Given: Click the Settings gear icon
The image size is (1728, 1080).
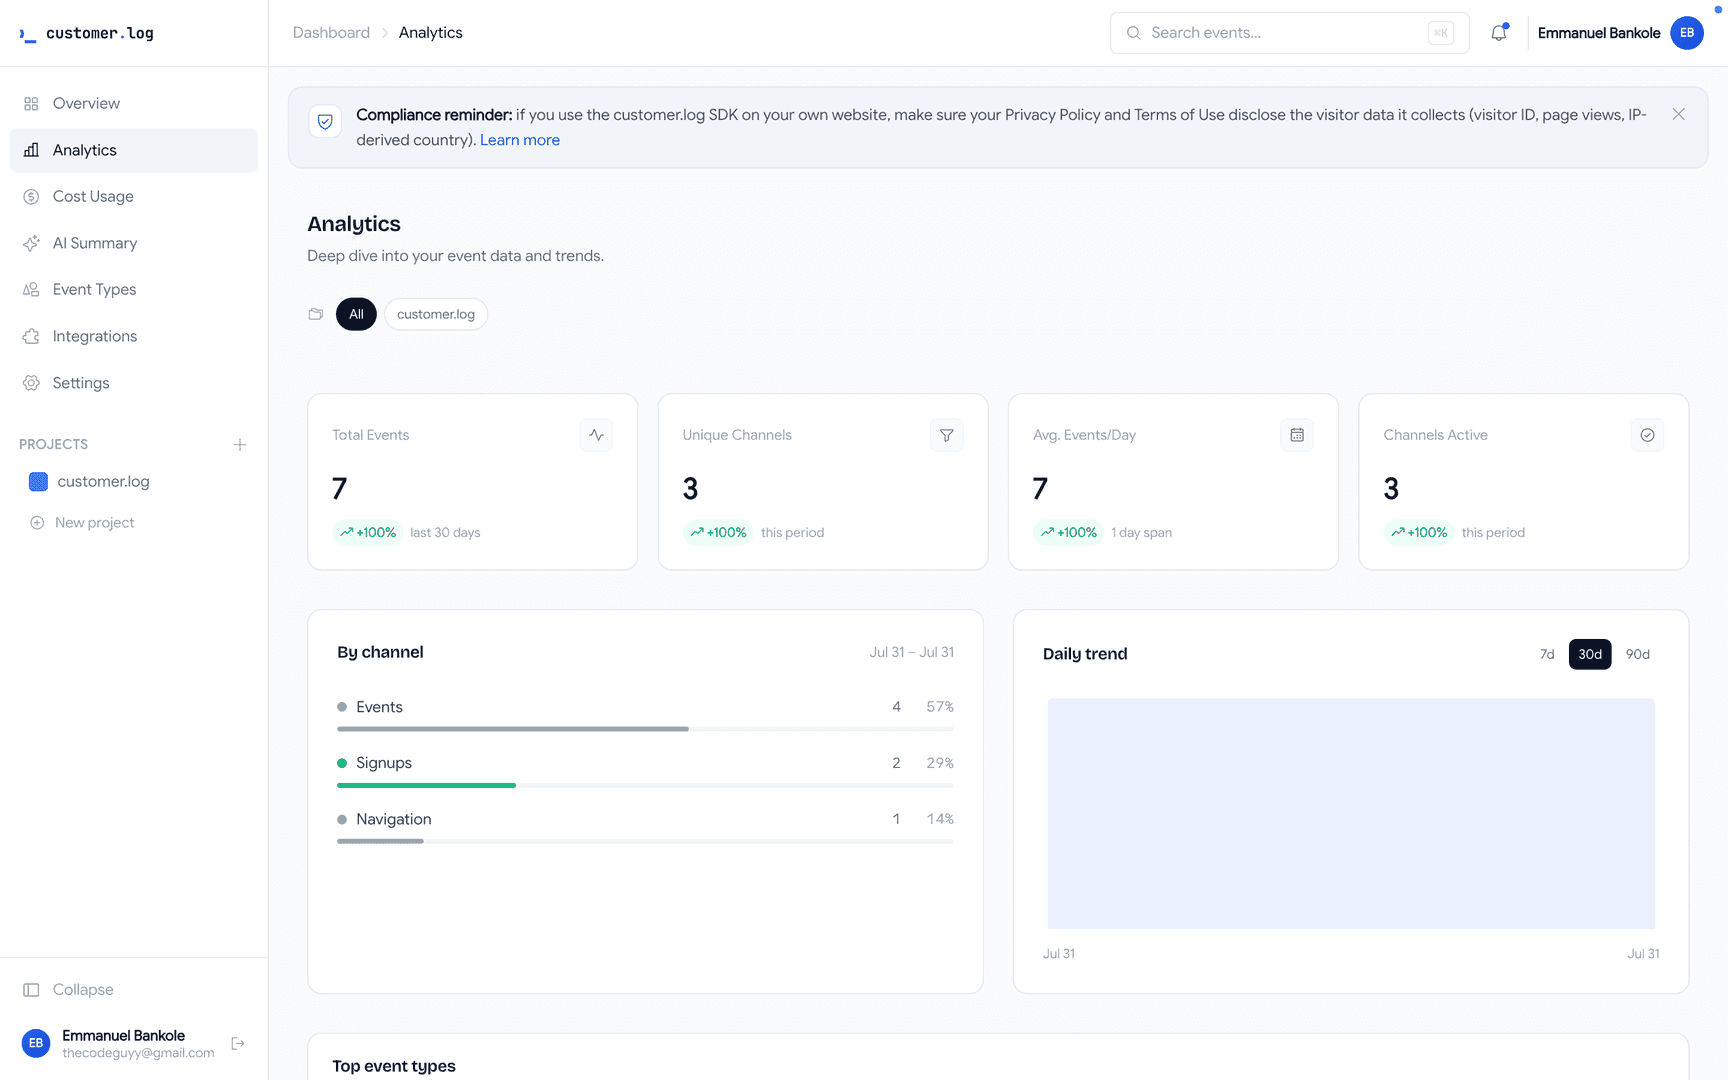Looking at the screenshot, I should pos(31,383).
